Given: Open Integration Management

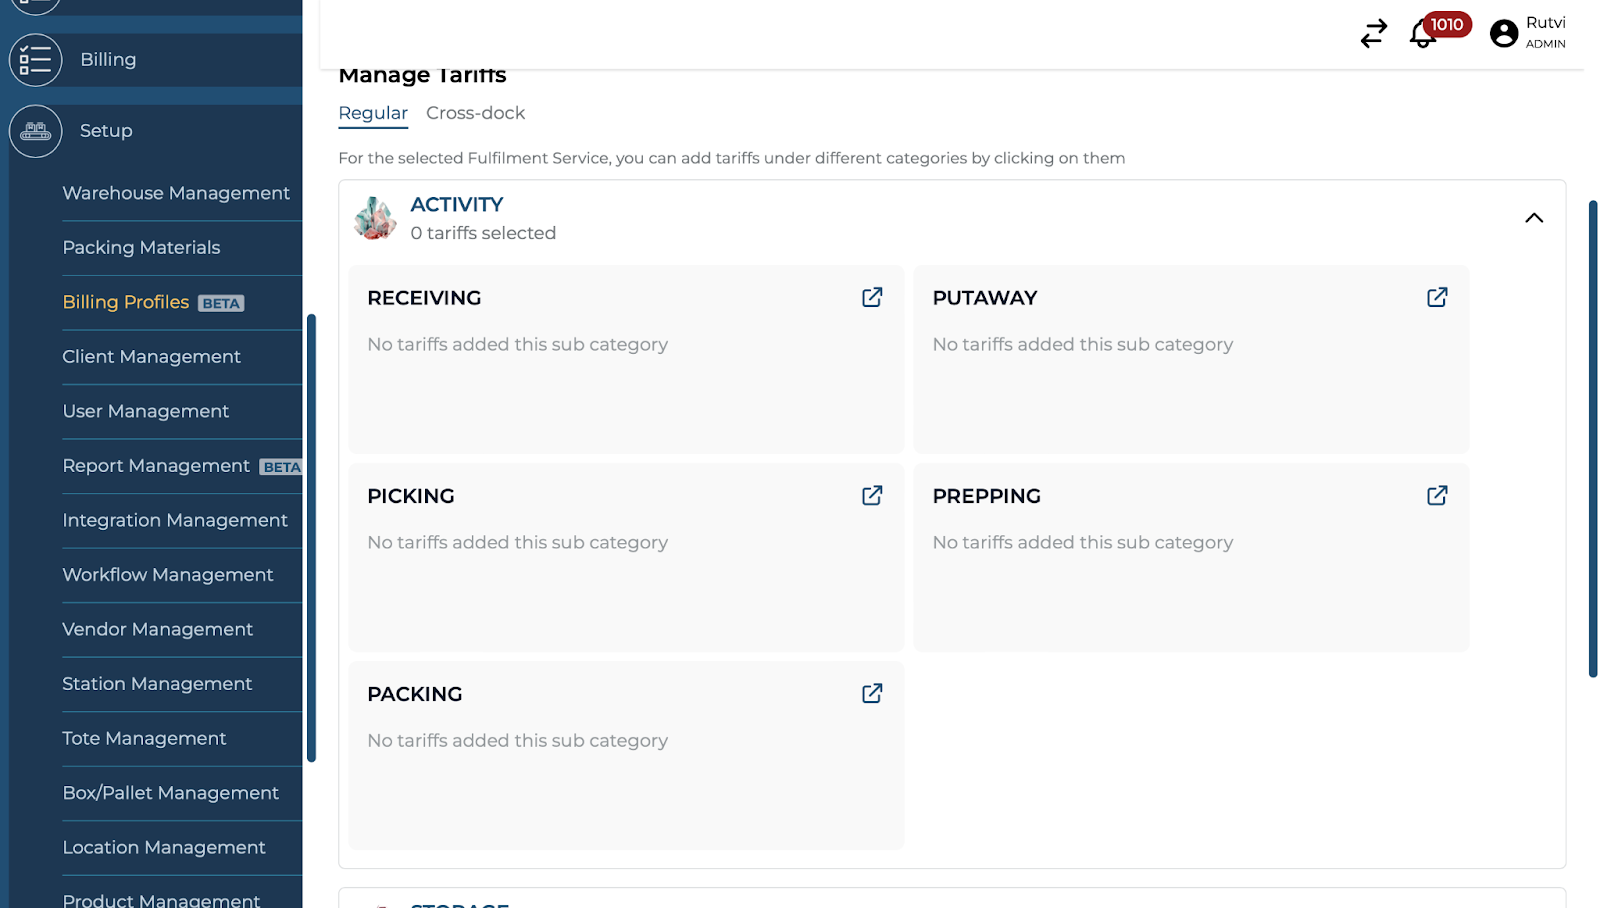Looking at the screenshot, I should coord(175,520).
